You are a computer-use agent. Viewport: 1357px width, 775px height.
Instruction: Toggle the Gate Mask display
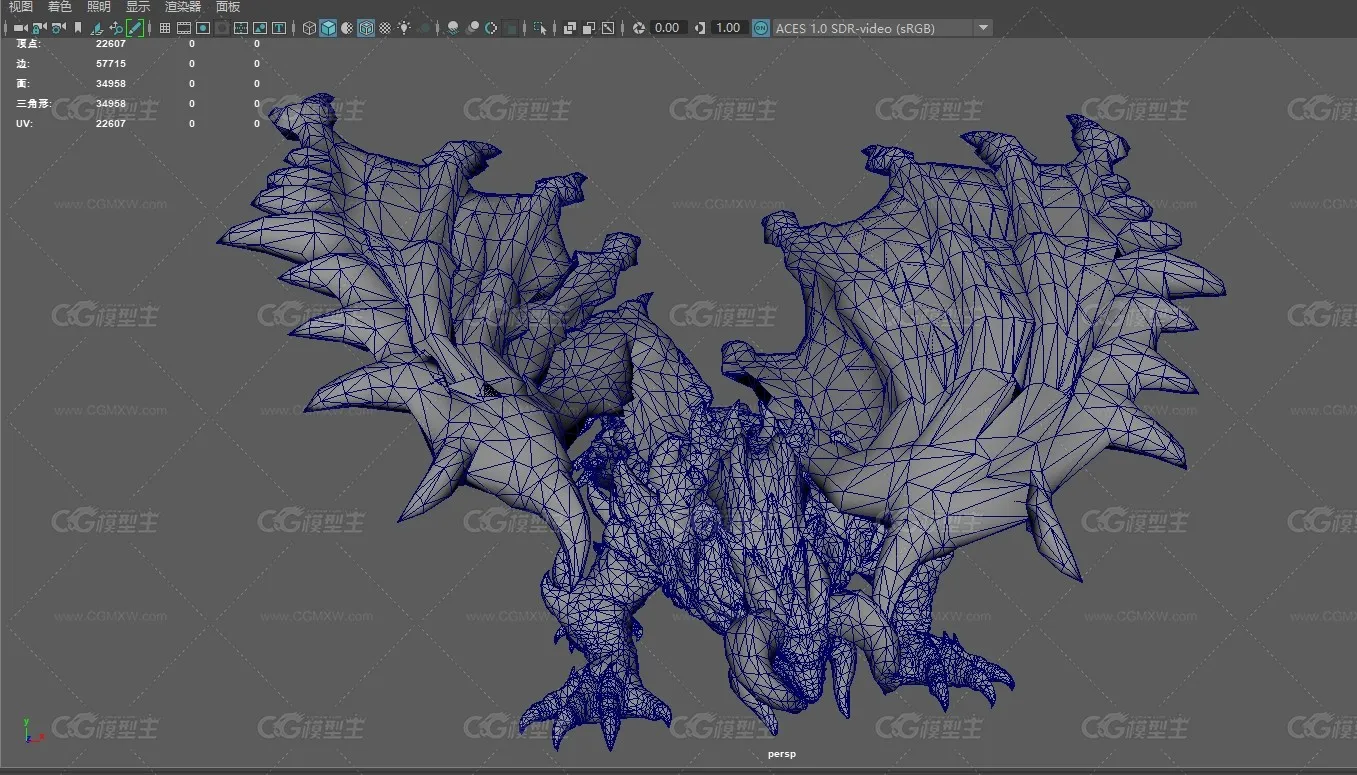(x=222, y=28)
